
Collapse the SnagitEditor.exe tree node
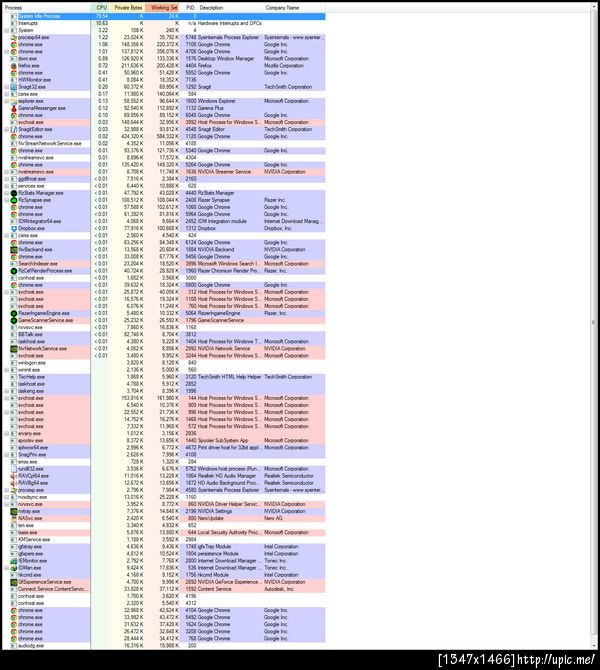pyautogui.click(x=6, y=129)
